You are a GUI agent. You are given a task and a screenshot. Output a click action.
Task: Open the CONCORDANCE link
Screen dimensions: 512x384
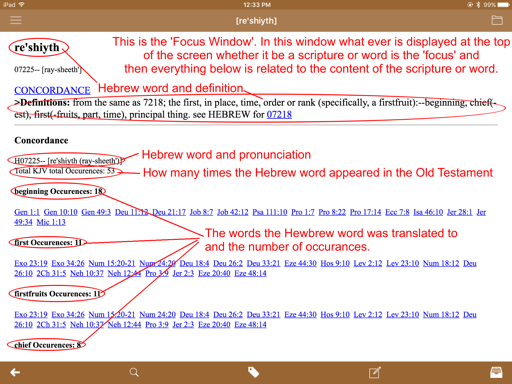(x=52, y=90)
